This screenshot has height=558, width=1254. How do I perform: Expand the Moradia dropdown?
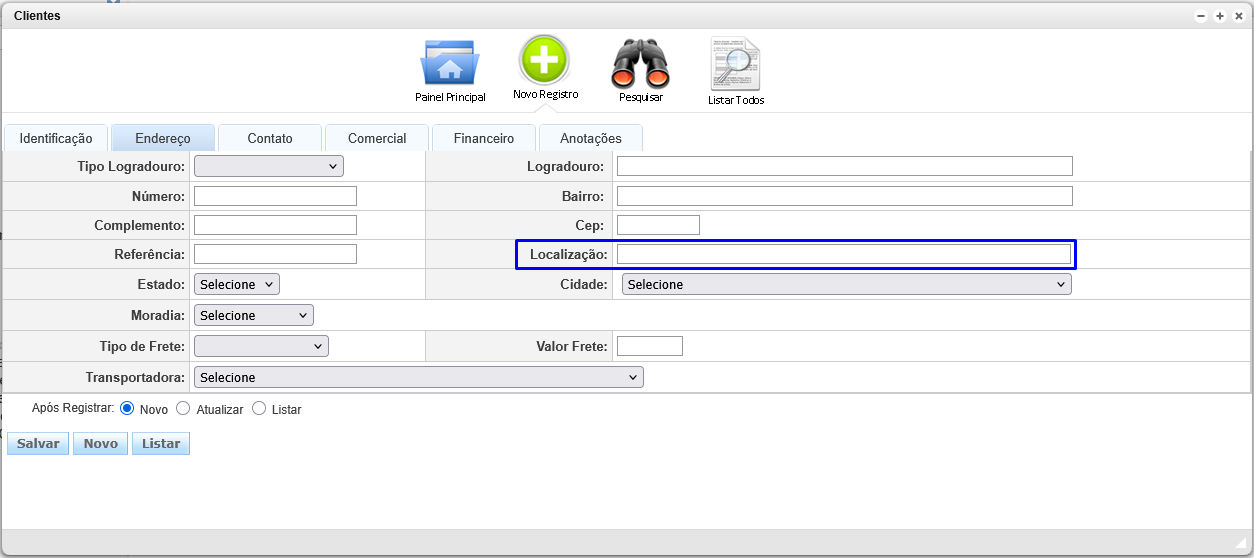[x=253, y=315]
